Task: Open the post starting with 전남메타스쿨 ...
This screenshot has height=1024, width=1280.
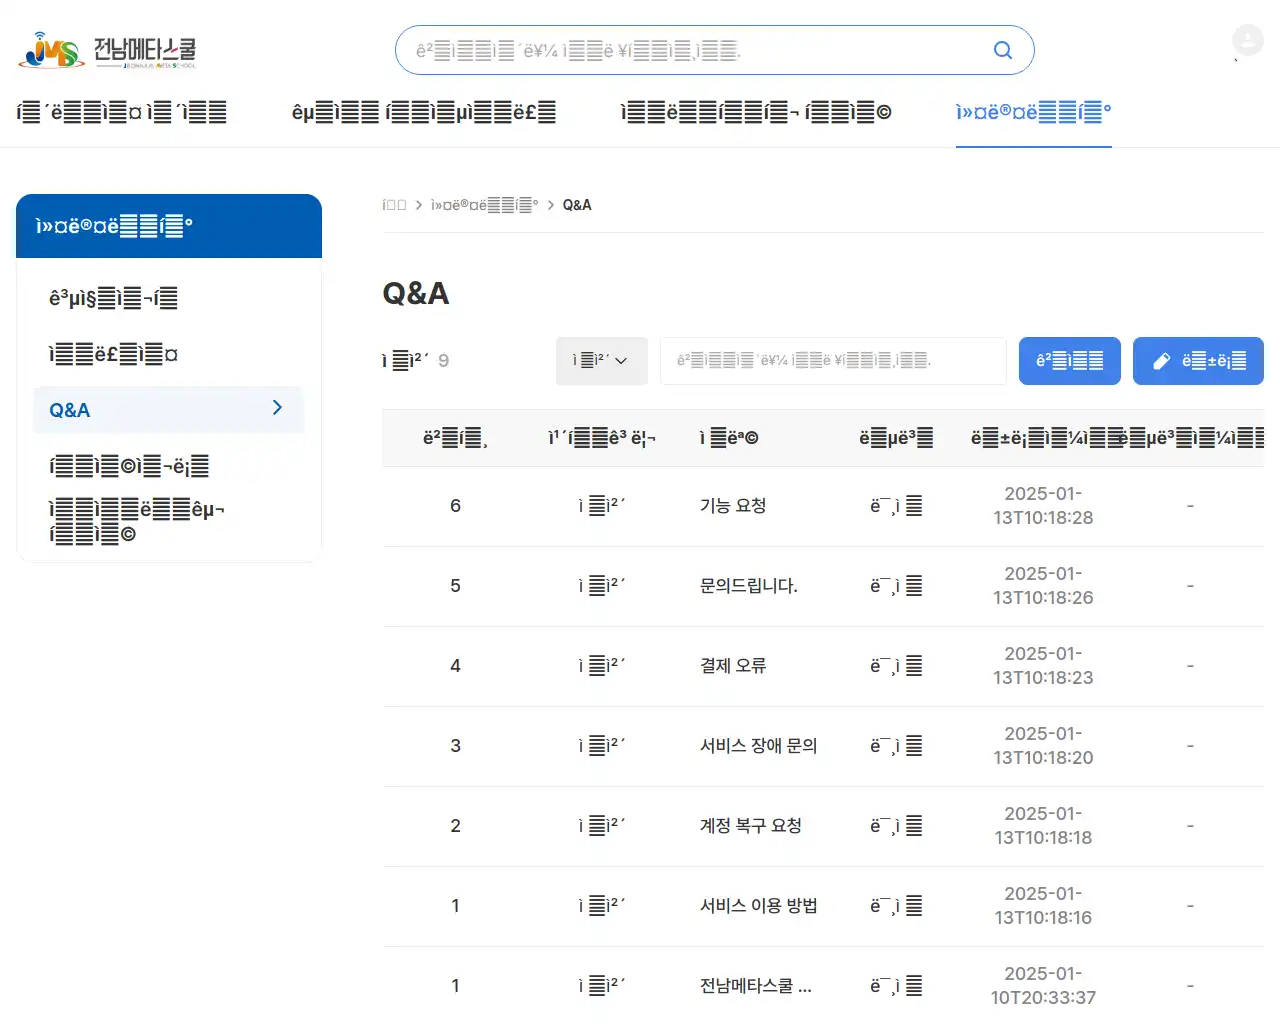Action: coord(756,986)
